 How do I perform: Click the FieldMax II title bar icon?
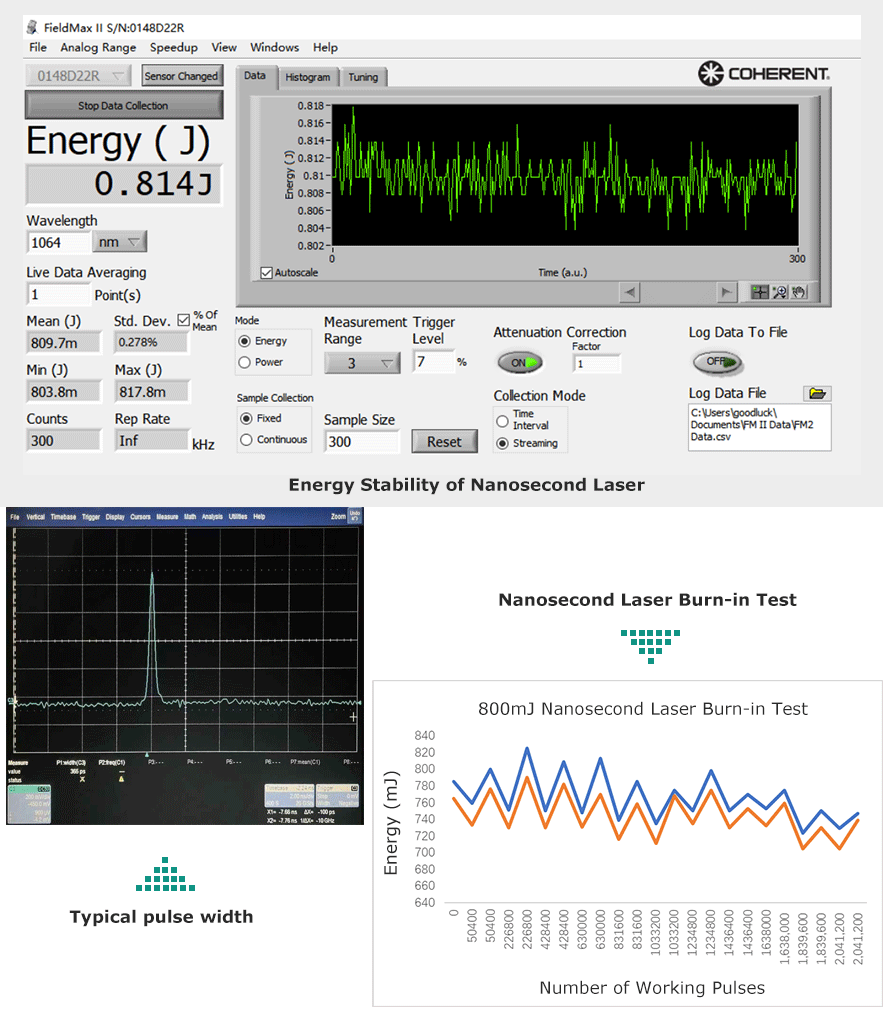pyautogui.click(x=31, y=27)
